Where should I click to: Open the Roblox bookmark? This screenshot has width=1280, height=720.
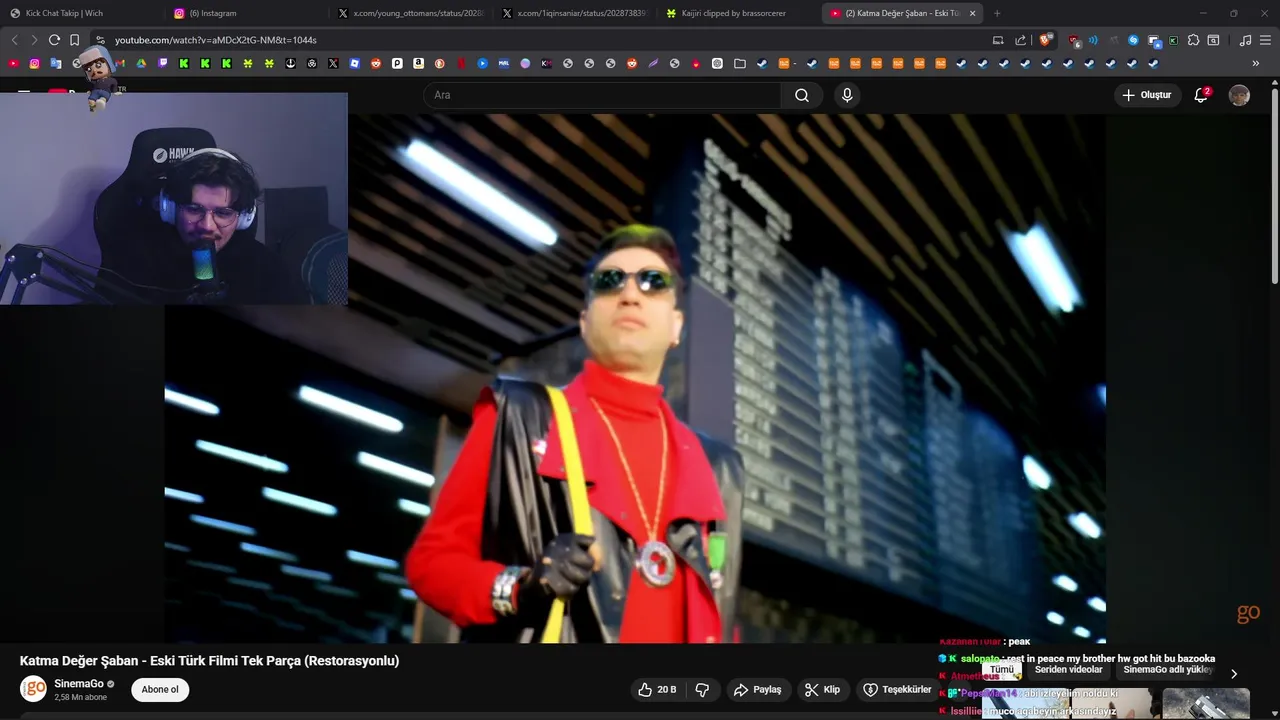(x=355, y=63)
